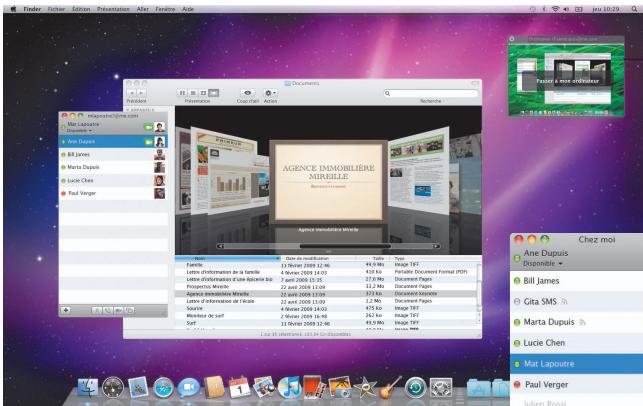Open iPhoto from the Dock

pyautogui.click(x=340, y=388)
